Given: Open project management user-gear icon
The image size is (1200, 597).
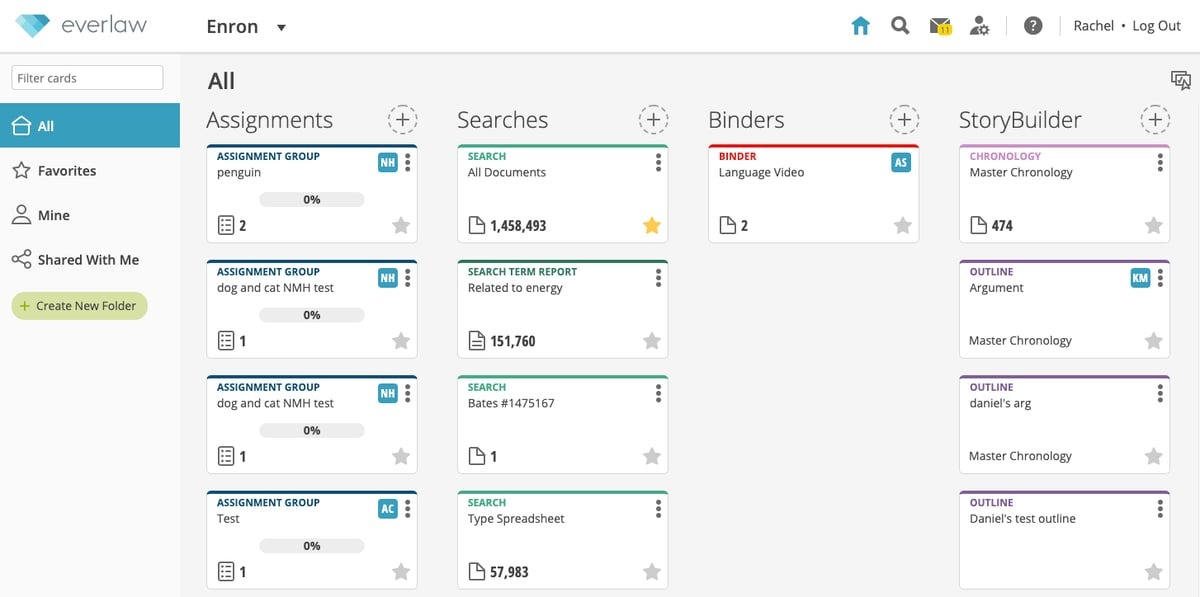Looking at the screenshot, I should [x=980, y=27].
